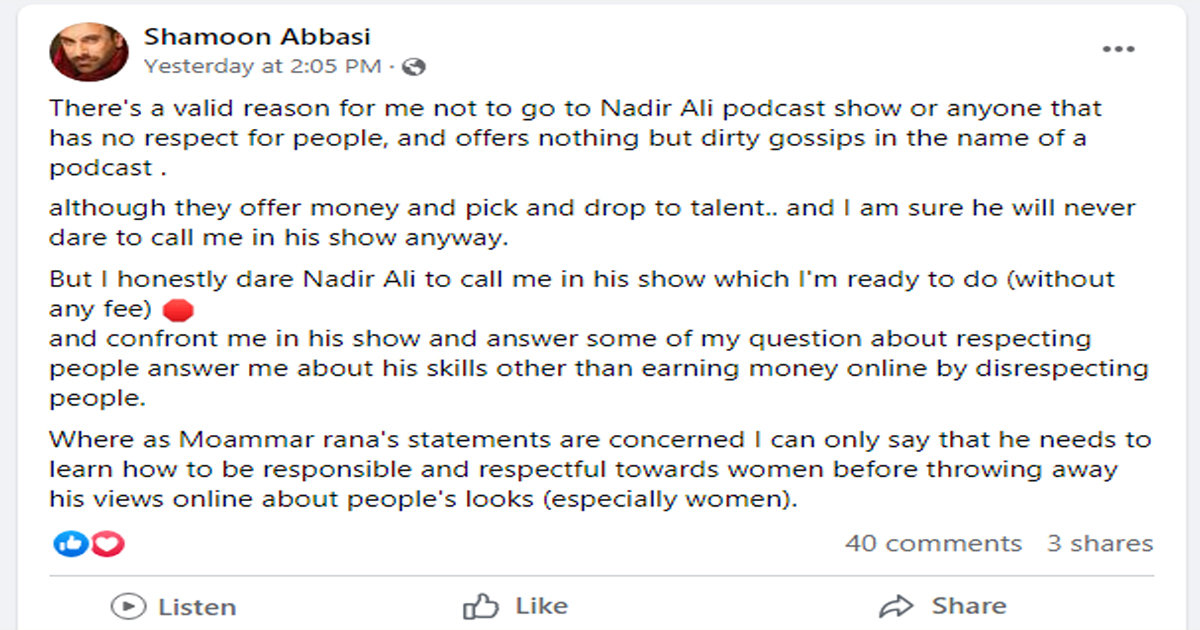Click the play circle icon beside Listen

(x=126, y=606)
